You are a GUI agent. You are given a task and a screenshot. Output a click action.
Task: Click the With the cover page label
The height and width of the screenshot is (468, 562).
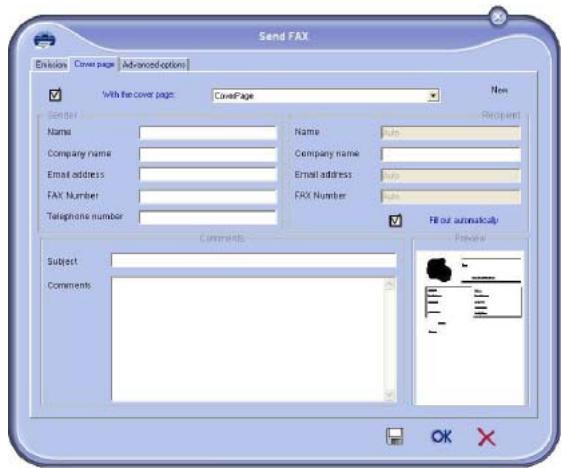click(x=138, y=95)
